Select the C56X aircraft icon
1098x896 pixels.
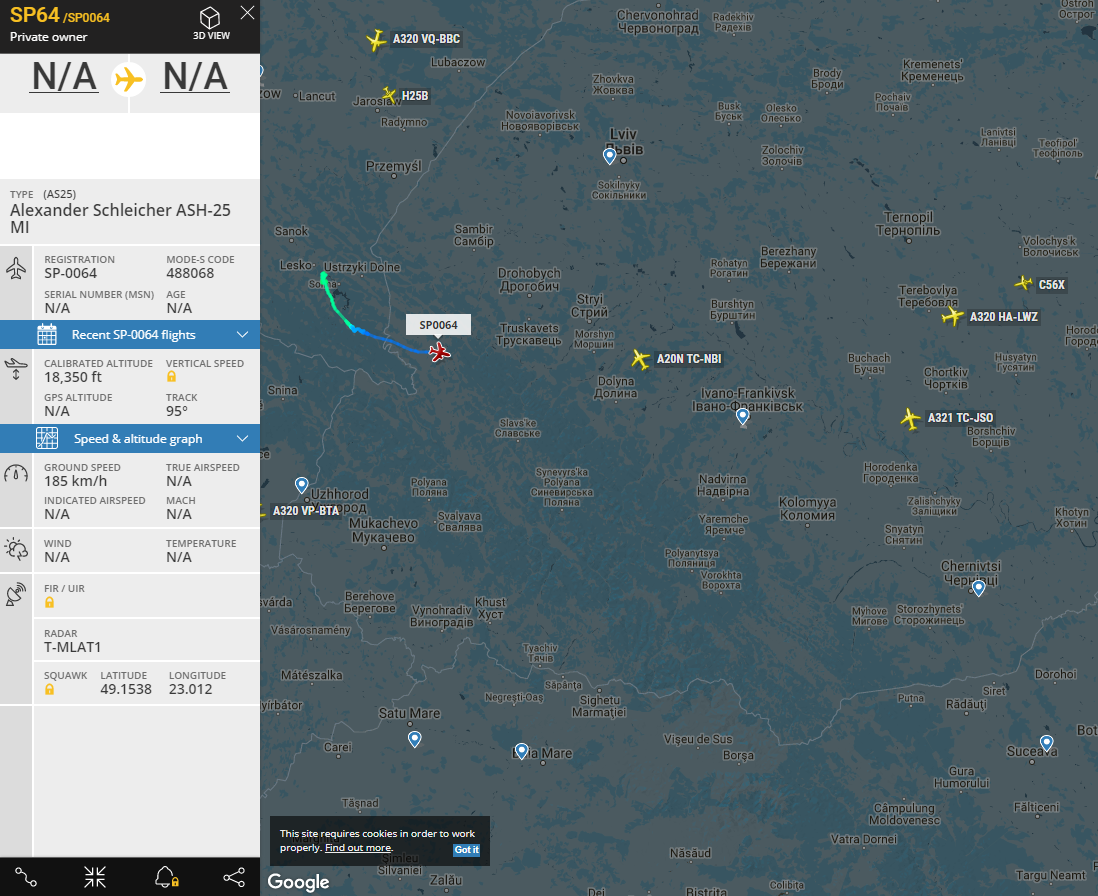tap(1024, 283)
